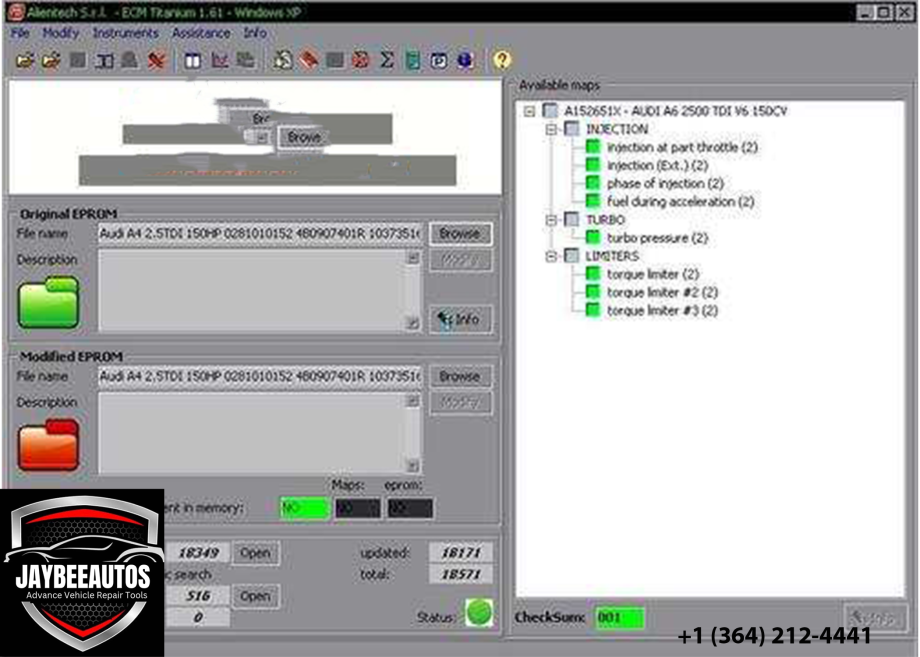Click the second open-folder toolbar icon
Image resolution: width=920 pixels, height=657 pixels.
(x=52, y=60)
